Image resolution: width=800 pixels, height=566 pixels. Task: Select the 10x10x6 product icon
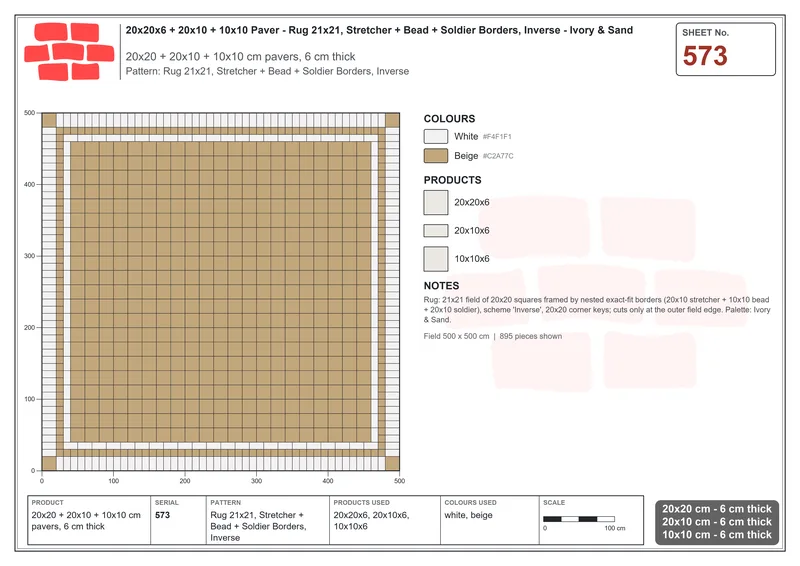[x=436, y=259]
